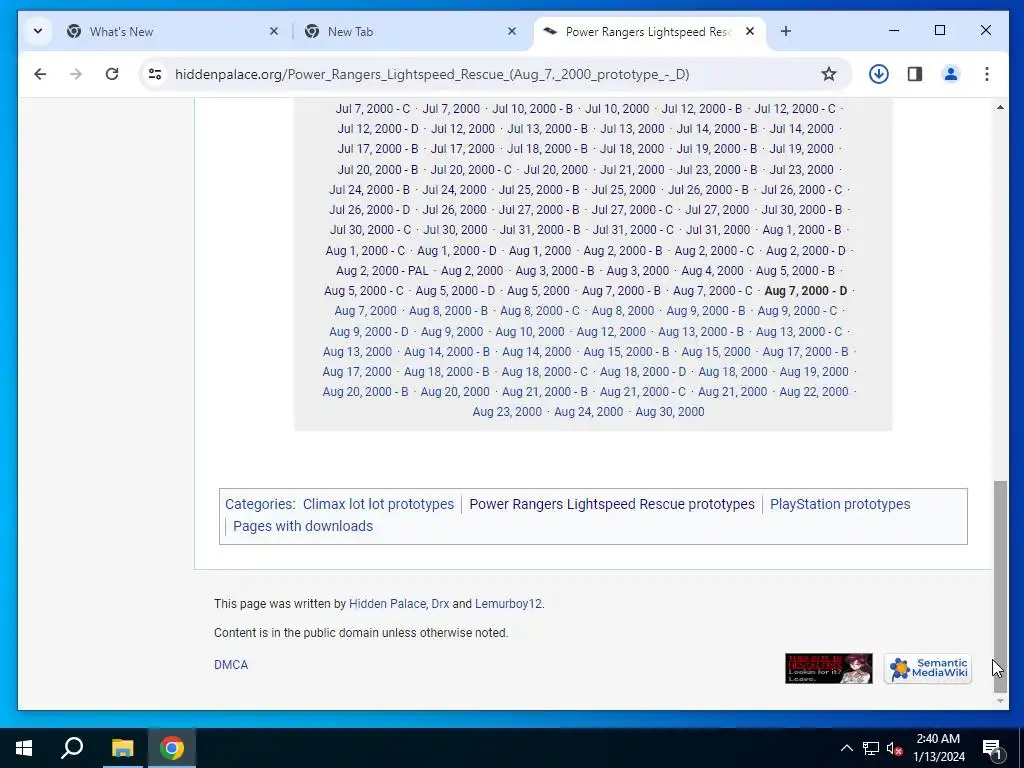
Task: Switch to the What's New tab
Action: pos(173,31)
